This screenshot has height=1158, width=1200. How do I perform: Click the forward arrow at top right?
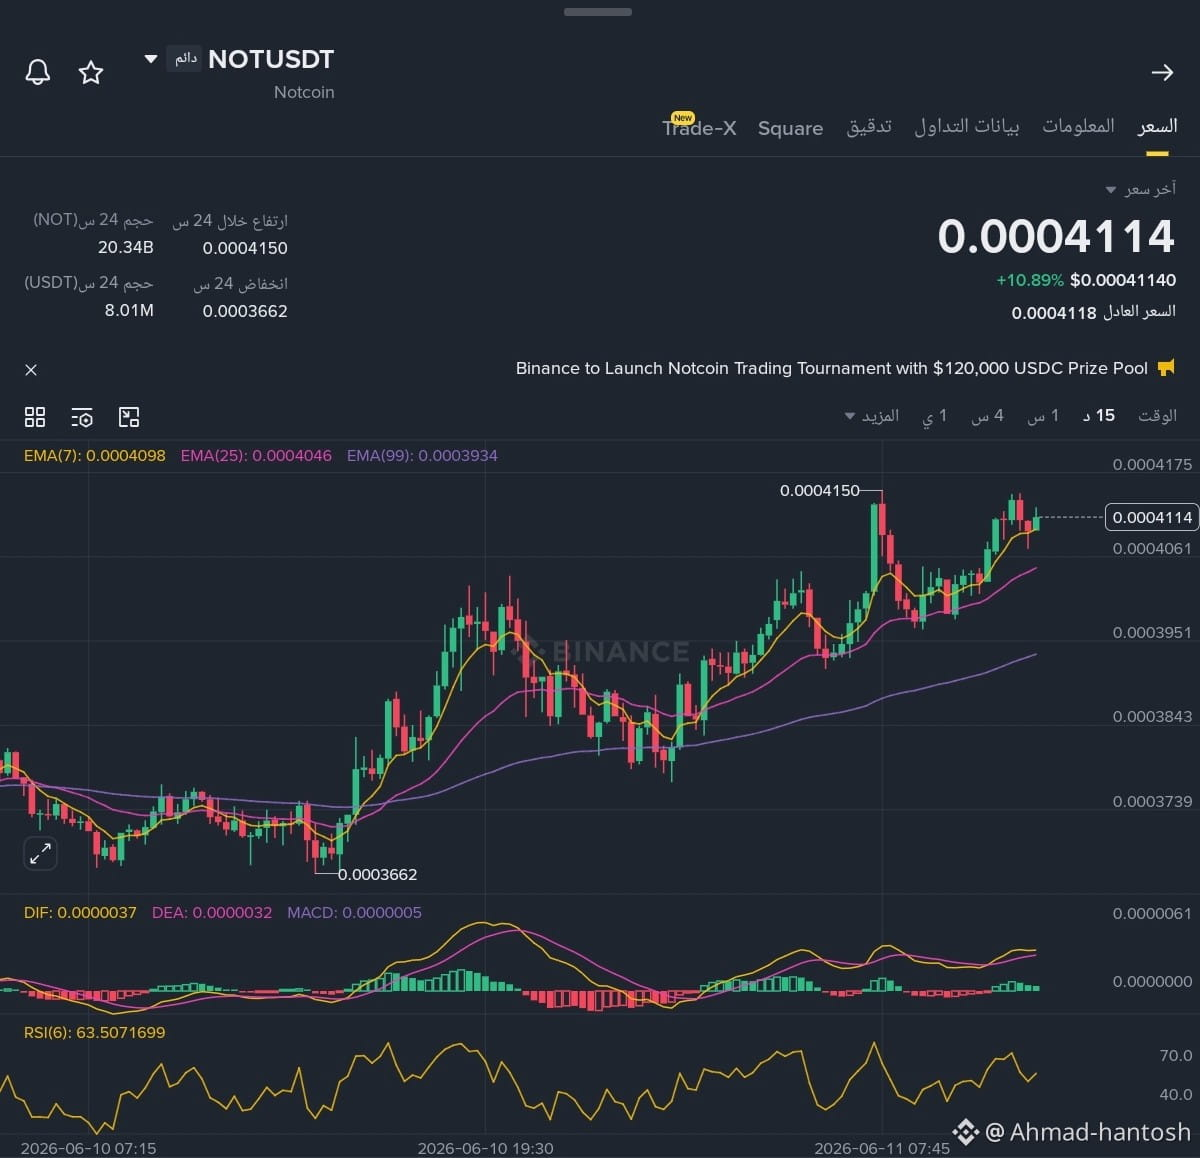coord(1162,72)
